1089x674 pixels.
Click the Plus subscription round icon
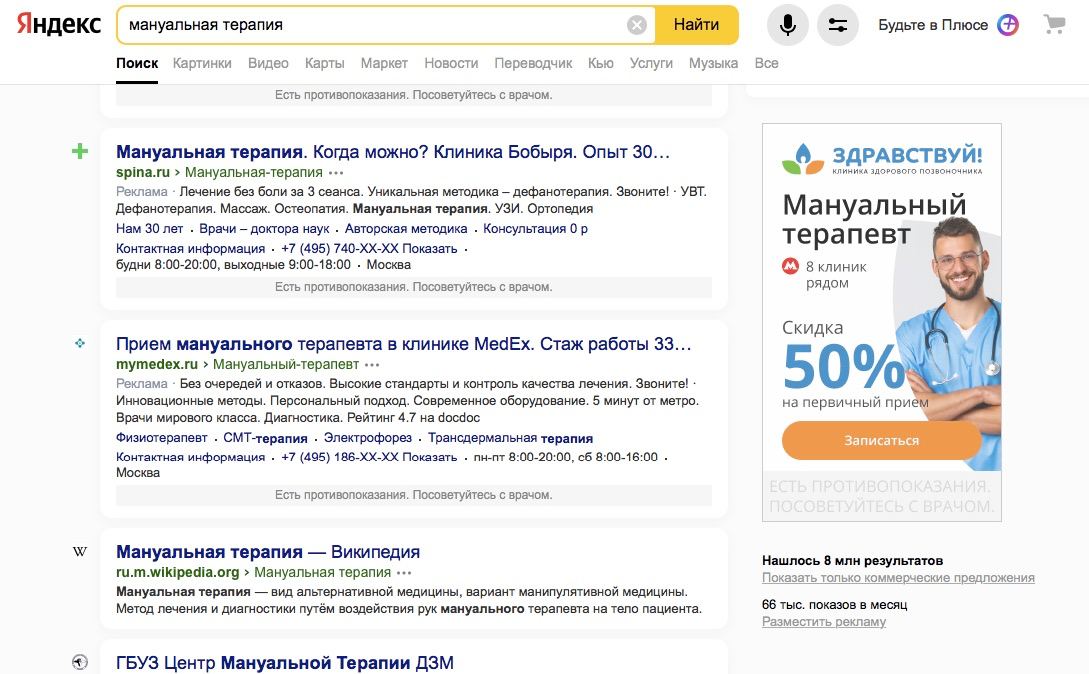tap(1008, 25)
